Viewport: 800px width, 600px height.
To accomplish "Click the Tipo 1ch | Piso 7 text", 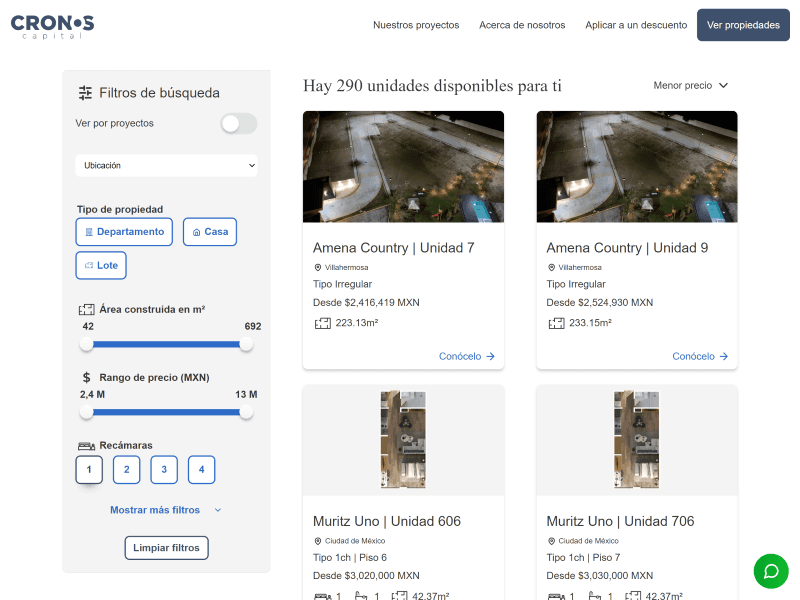I will [x=583, y=558].
